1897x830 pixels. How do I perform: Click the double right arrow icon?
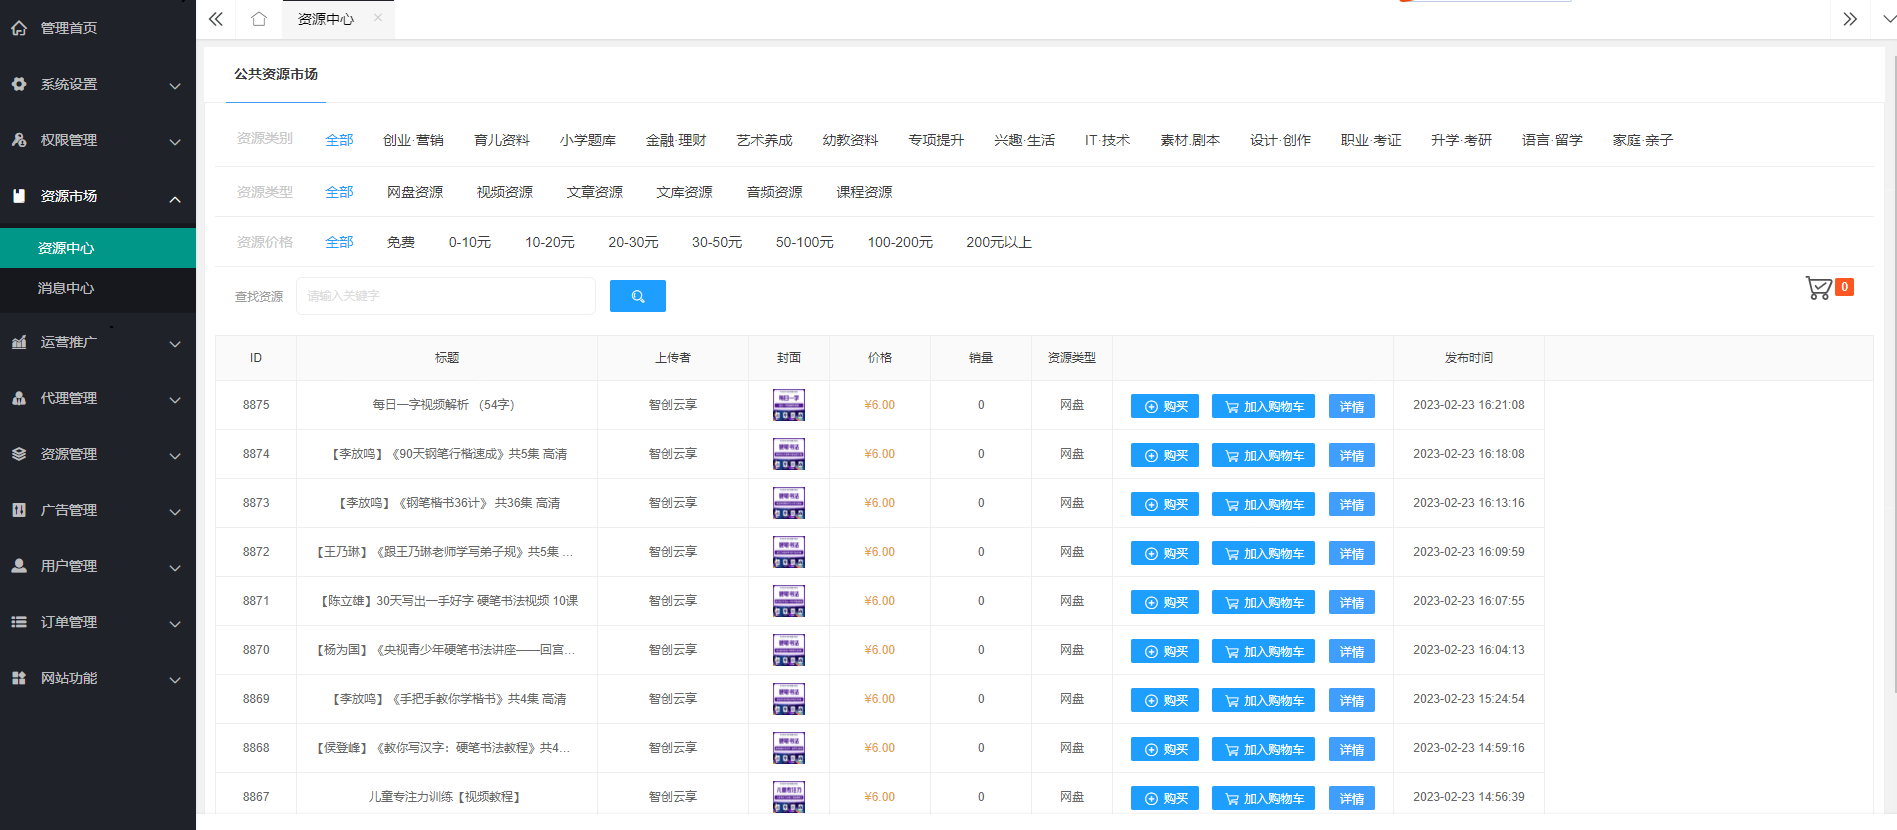click(1850, 19)
